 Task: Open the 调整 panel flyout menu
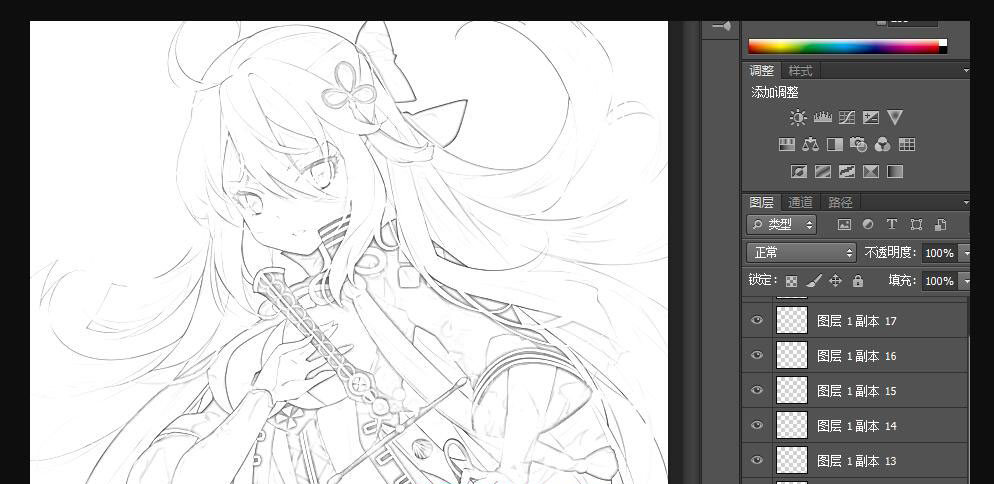click(965, 70)
